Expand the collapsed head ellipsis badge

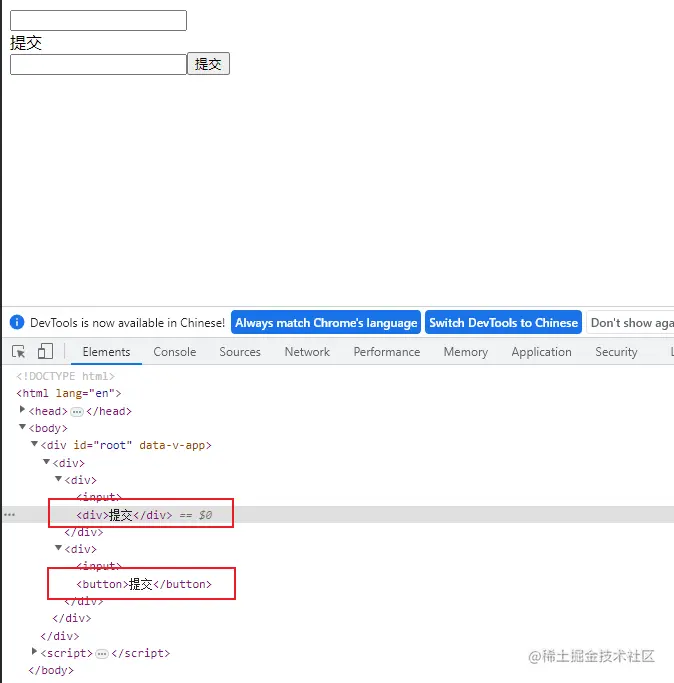(x=77, y=411)
